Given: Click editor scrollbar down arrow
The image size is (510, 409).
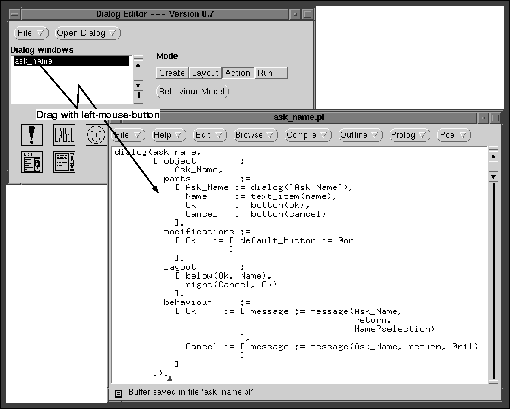Looking at the screenshot, I should point(493,176).
